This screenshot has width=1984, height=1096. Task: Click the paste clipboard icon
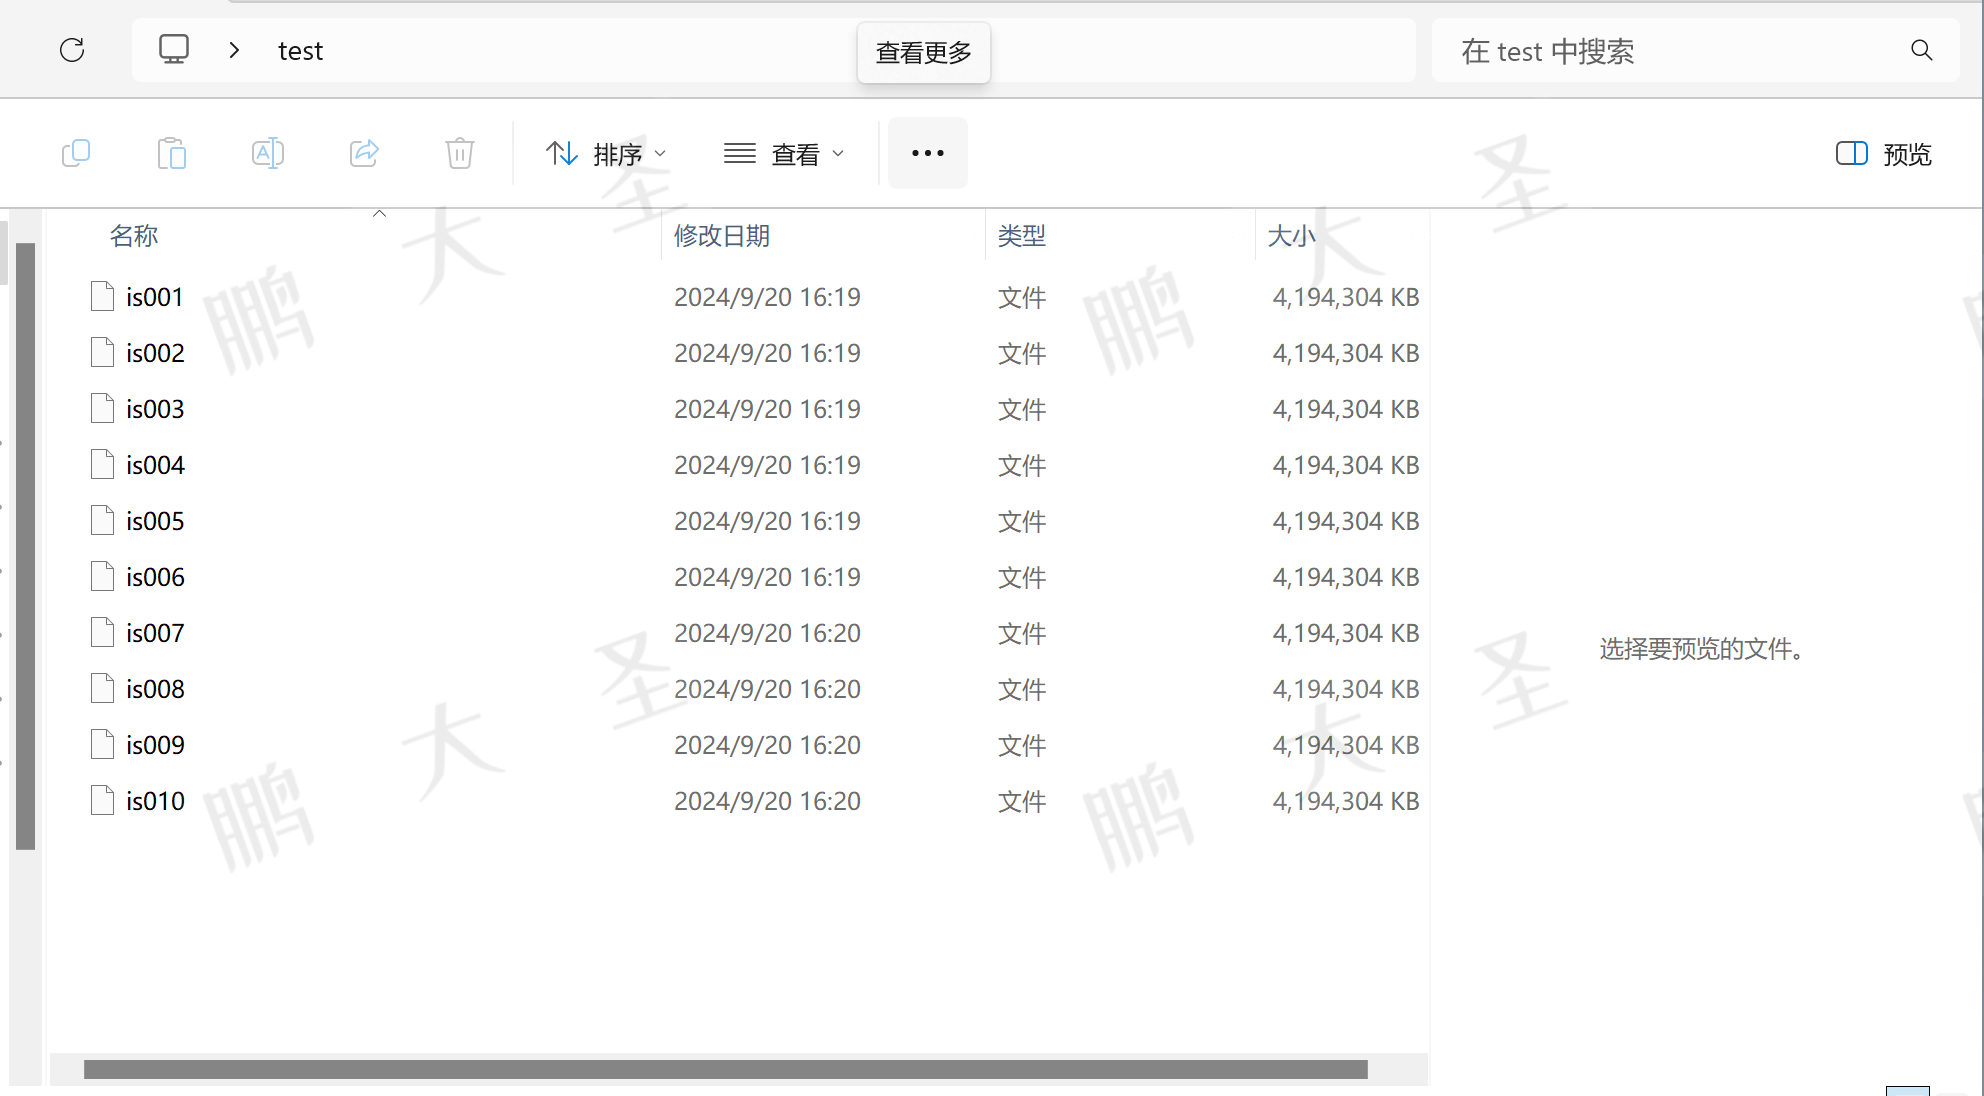pos(172,153)
